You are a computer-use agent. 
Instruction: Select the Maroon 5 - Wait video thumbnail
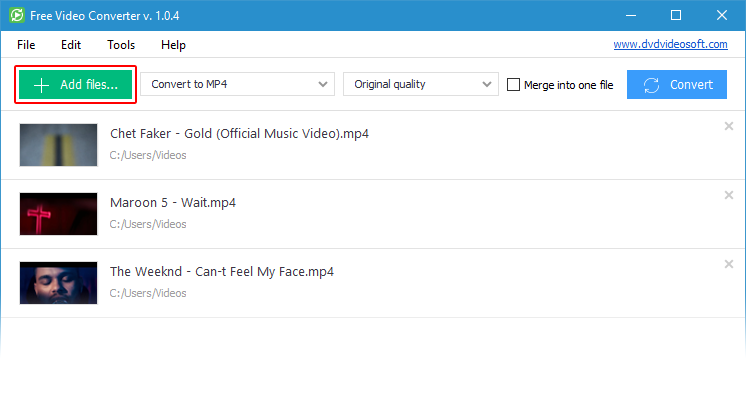[x=59, y=214]
